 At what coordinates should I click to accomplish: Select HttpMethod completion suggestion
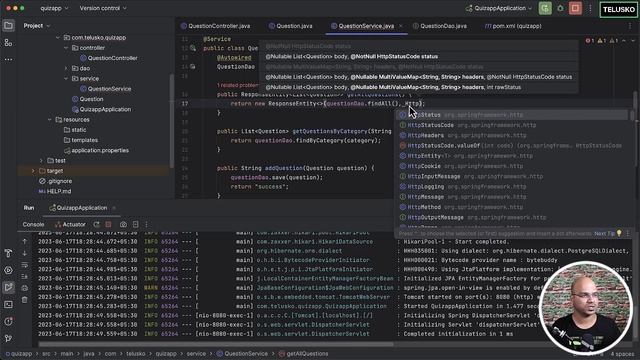(513, 207)
